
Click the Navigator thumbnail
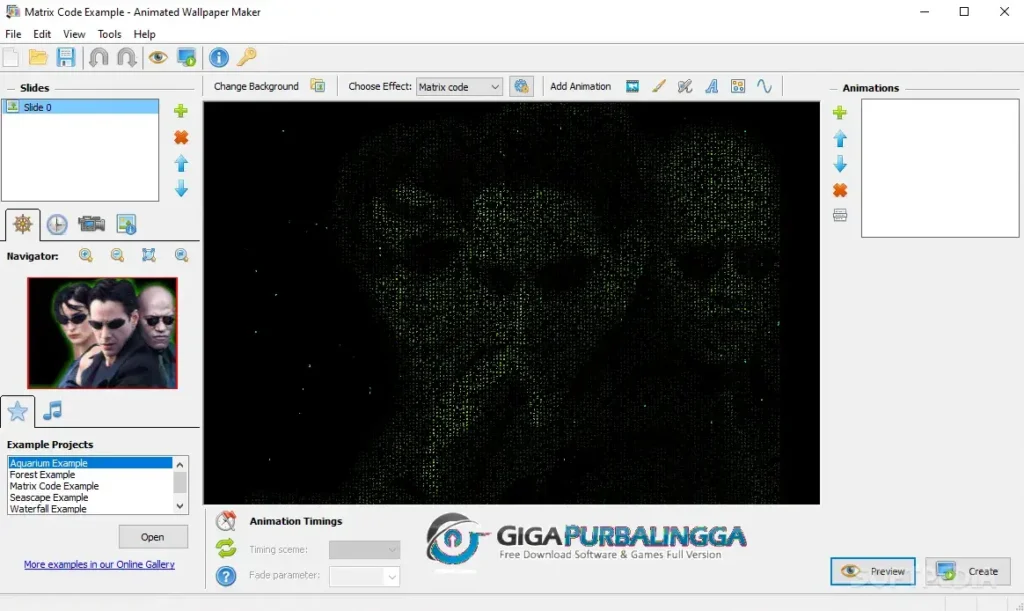(x=103, y=333)
